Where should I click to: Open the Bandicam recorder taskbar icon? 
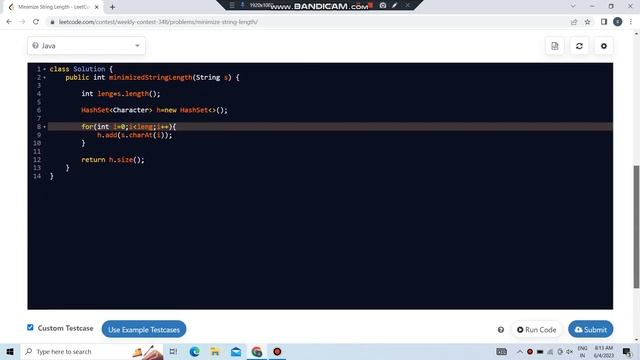tap(277, 351)
